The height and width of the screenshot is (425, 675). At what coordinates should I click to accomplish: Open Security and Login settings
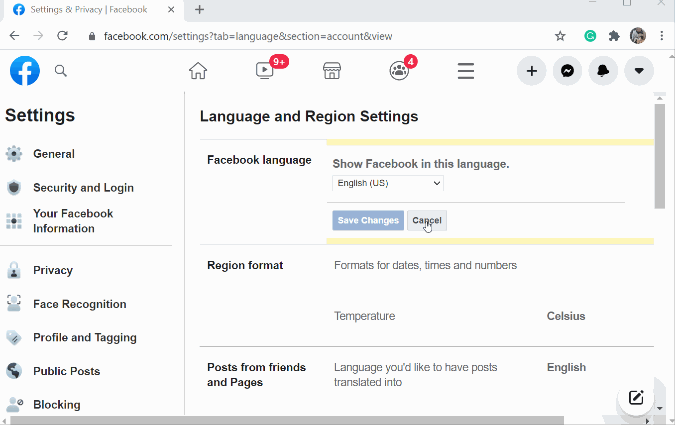pos(86,188)
